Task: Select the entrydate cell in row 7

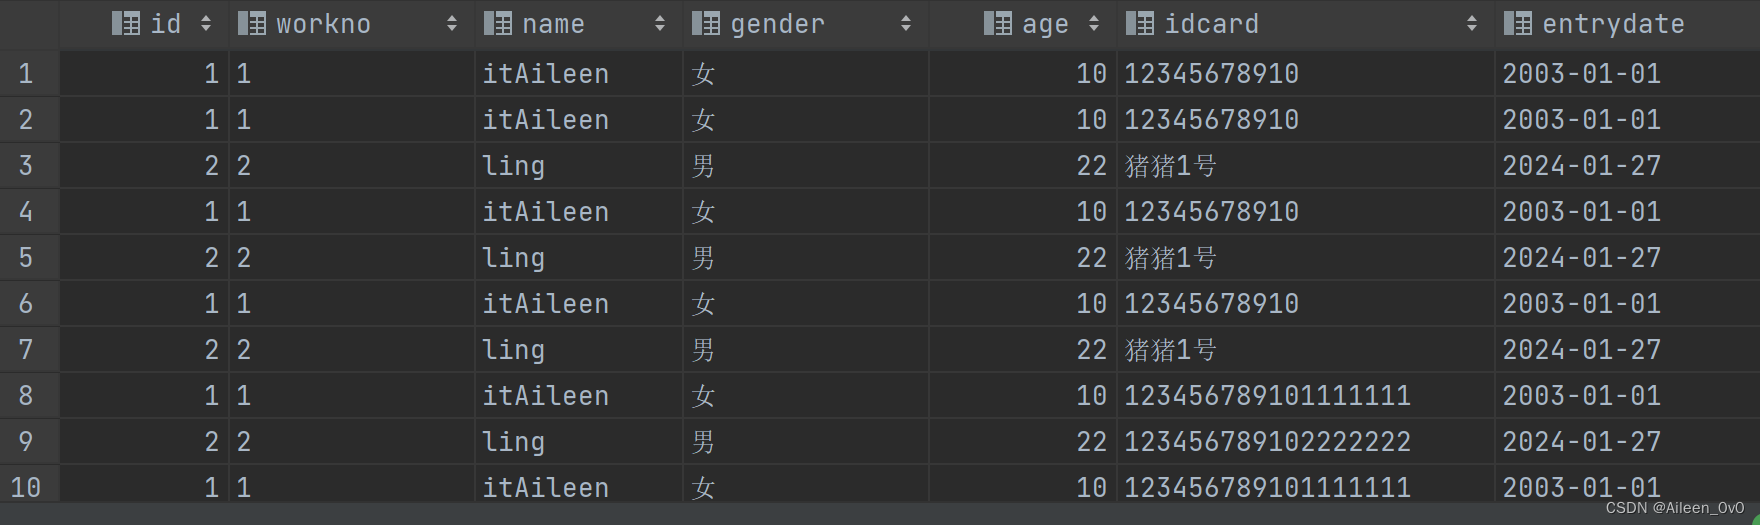Action: [x=1581, y=350]
